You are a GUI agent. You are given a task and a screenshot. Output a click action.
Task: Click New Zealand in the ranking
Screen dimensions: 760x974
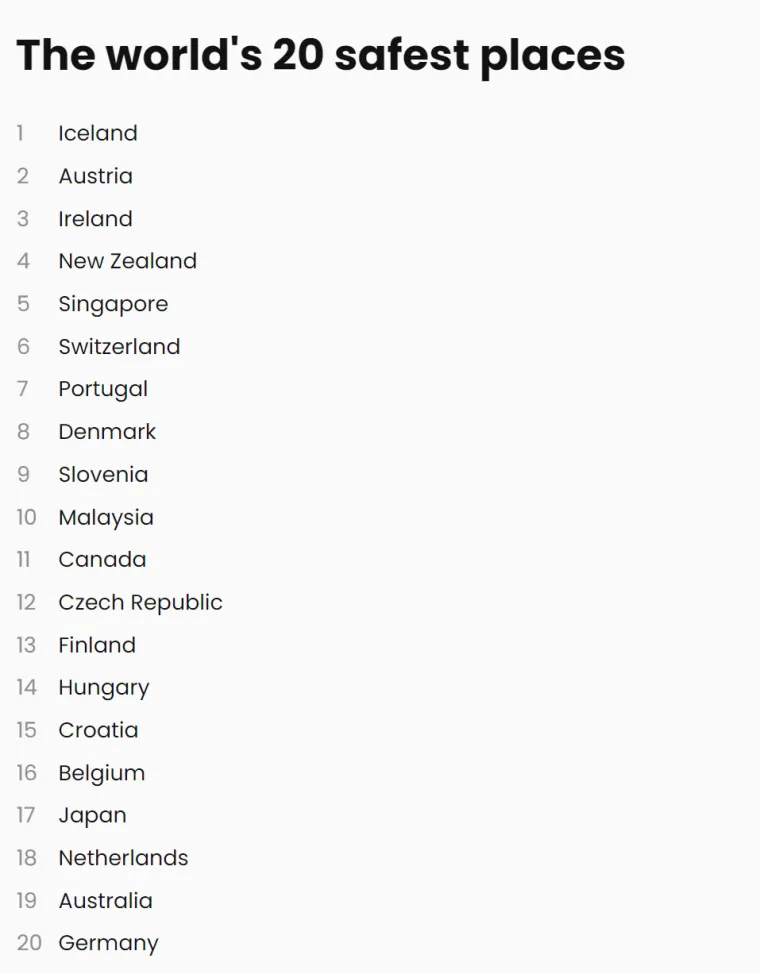(x=127, y=261)
